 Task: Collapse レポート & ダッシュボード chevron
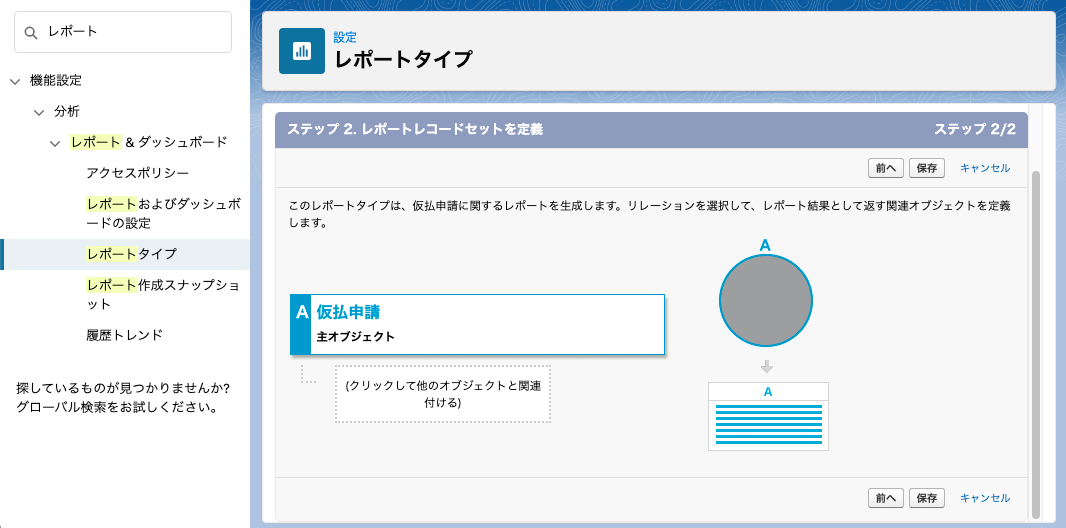56,143
